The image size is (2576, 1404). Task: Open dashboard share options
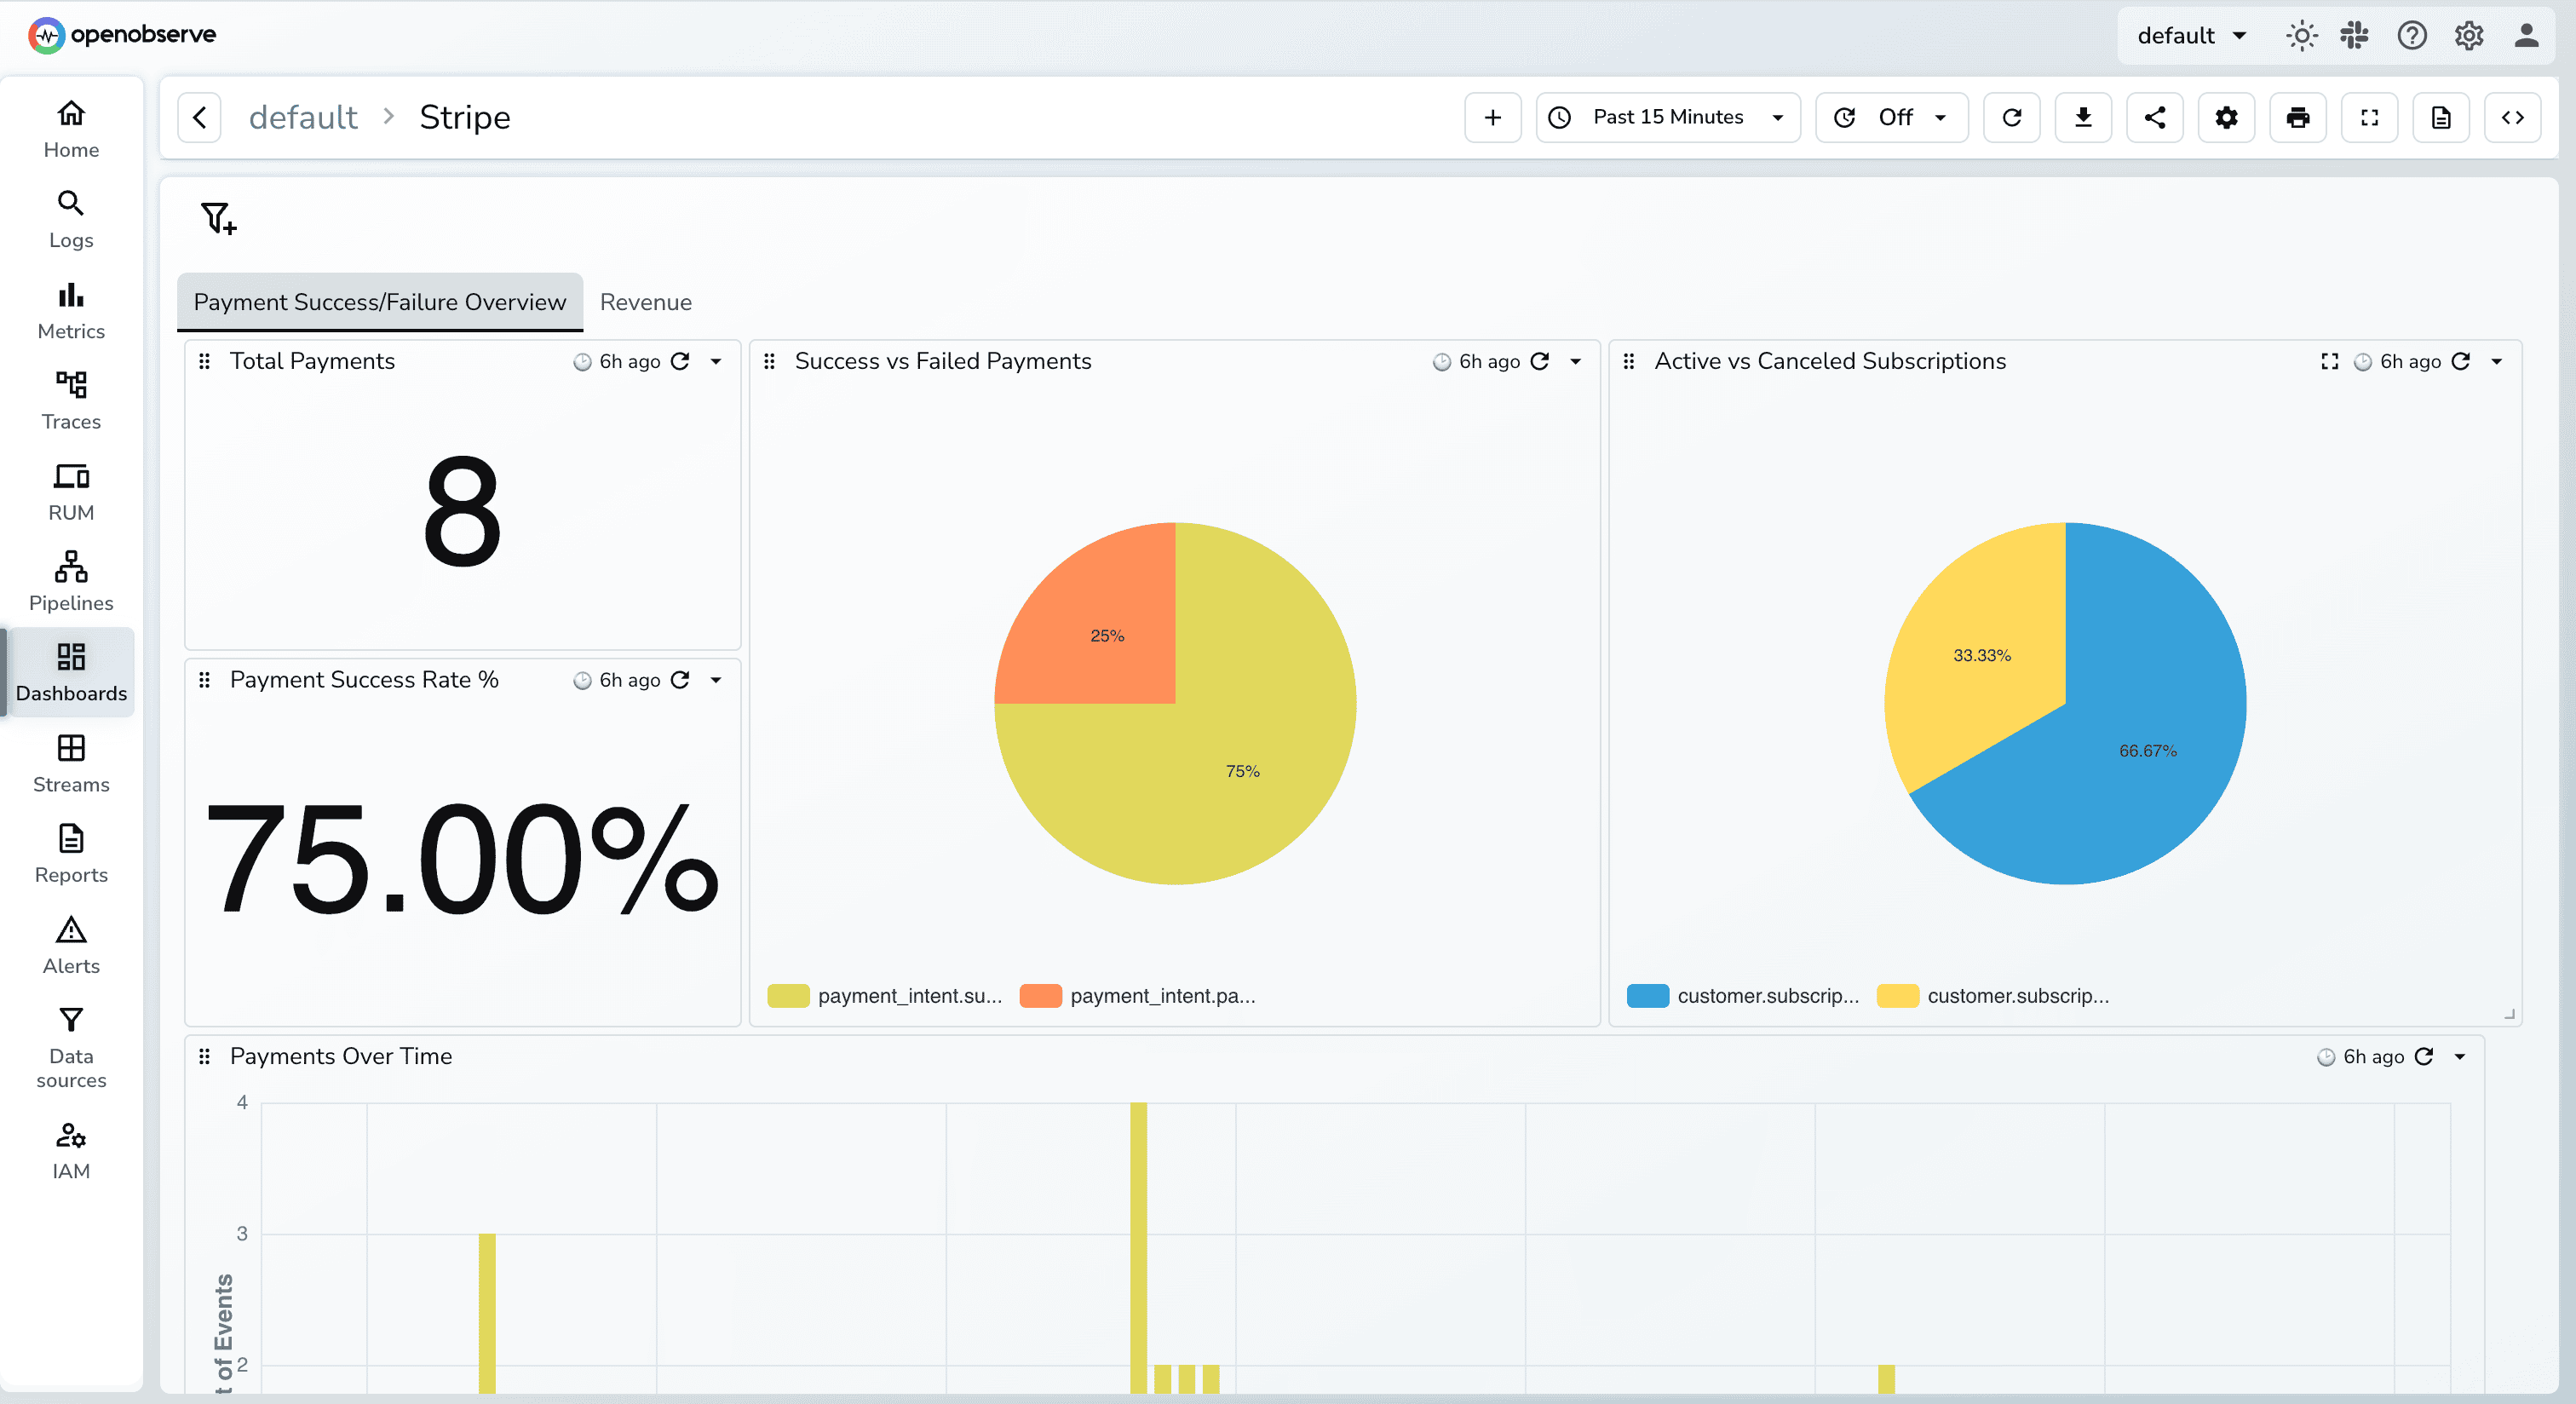[2155, 117]
